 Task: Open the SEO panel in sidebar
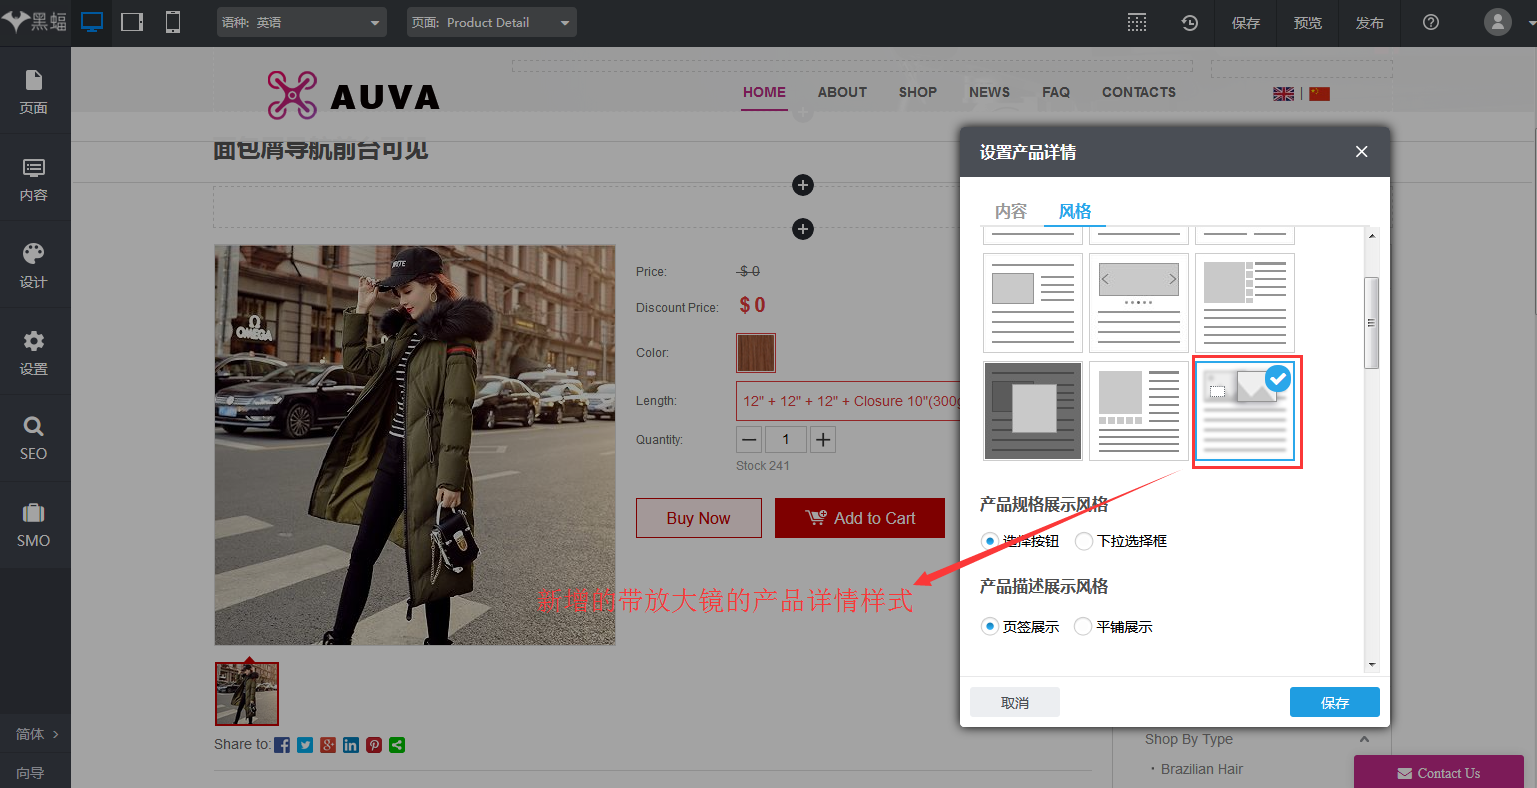tap(34, 438)
